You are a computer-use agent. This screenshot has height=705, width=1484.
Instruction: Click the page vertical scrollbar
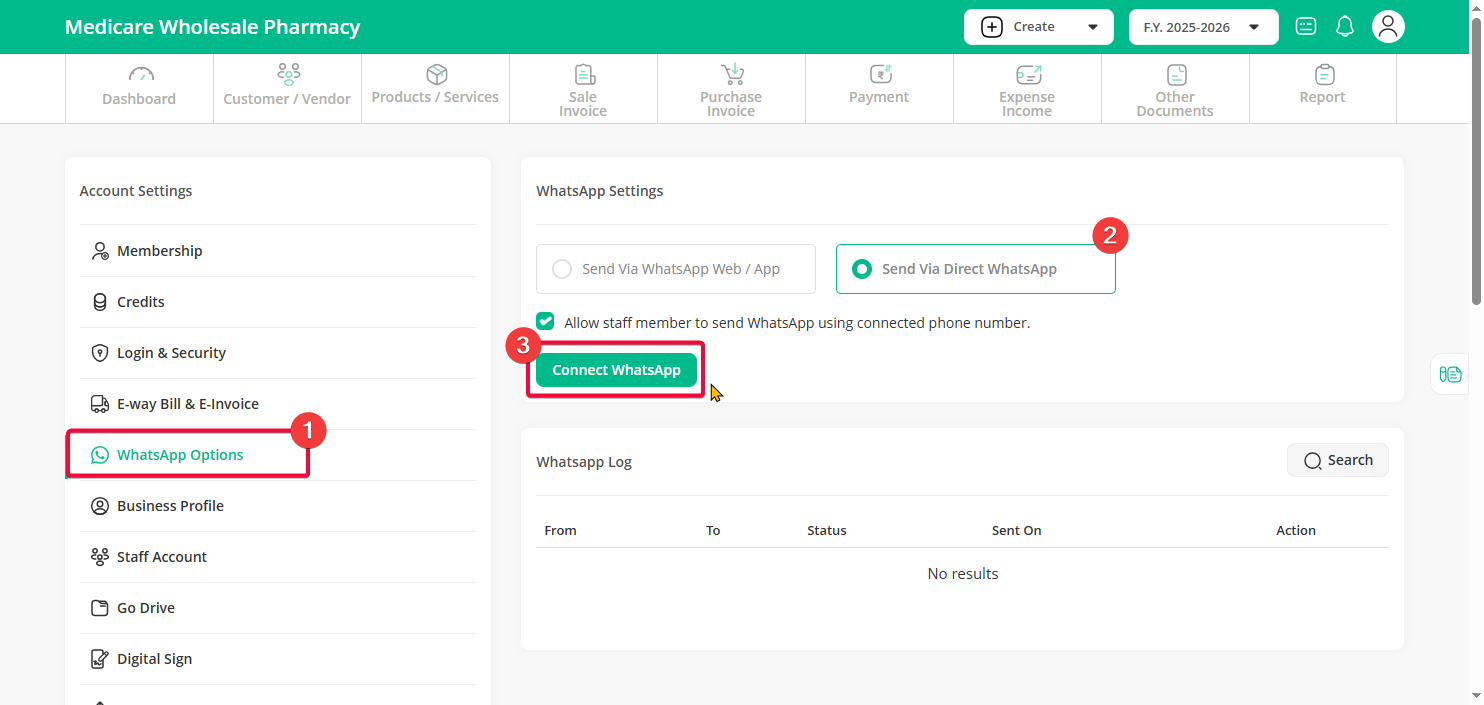[x=1476, y=160]
